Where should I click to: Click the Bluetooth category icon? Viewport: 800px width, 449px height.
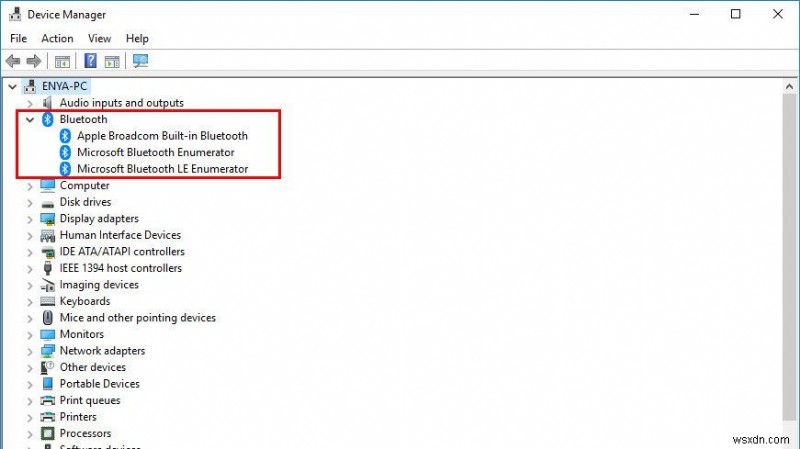47,119
